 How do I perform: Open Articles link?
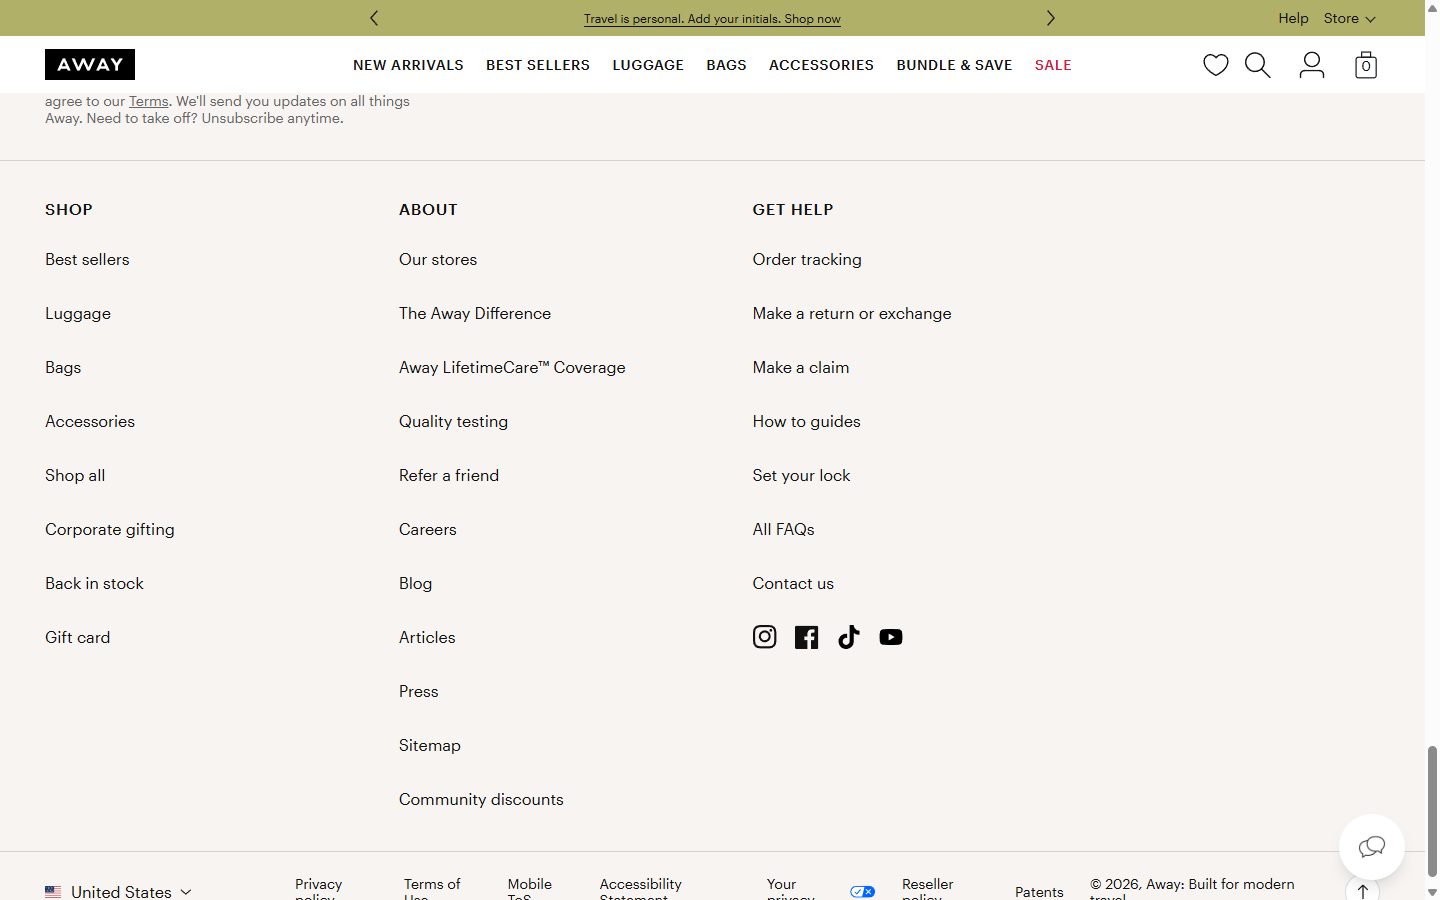pyautogui.click(x=427, y=637)
